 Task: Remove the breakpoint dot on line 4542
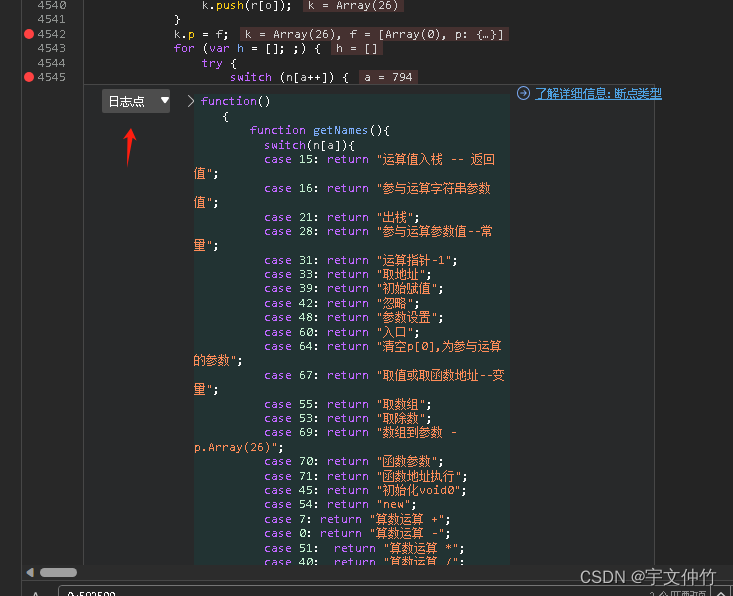29,34
